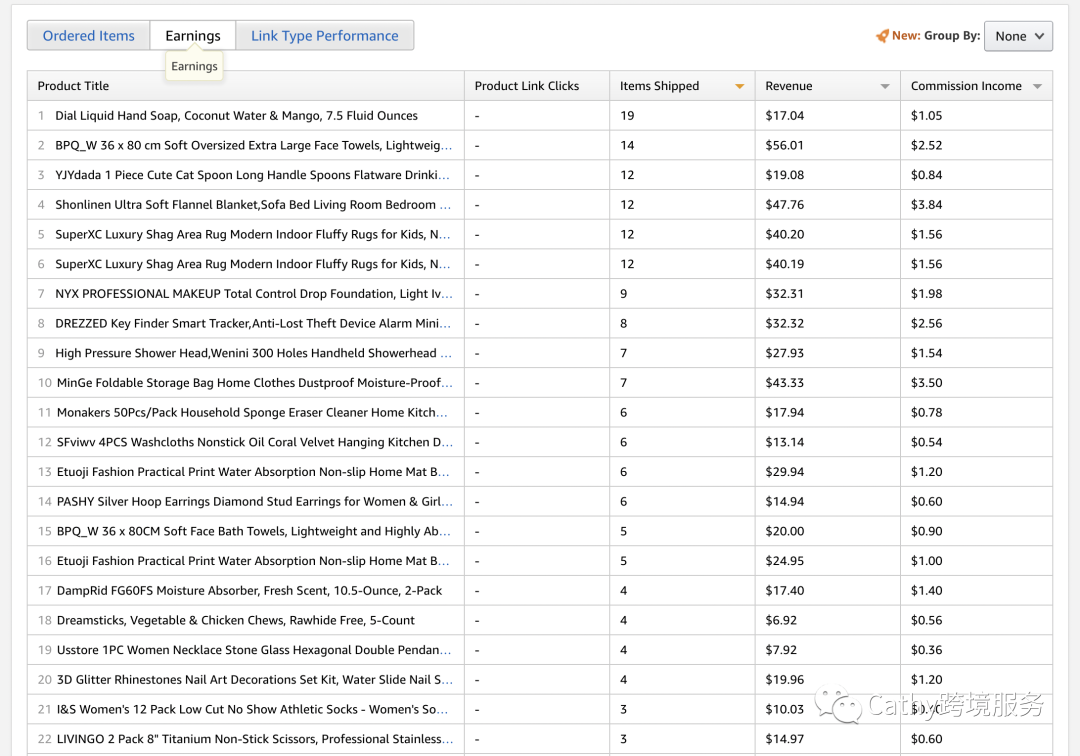Select DampRid Moisture Absorber product
The image size is (1080, 756).
[249, 590]
